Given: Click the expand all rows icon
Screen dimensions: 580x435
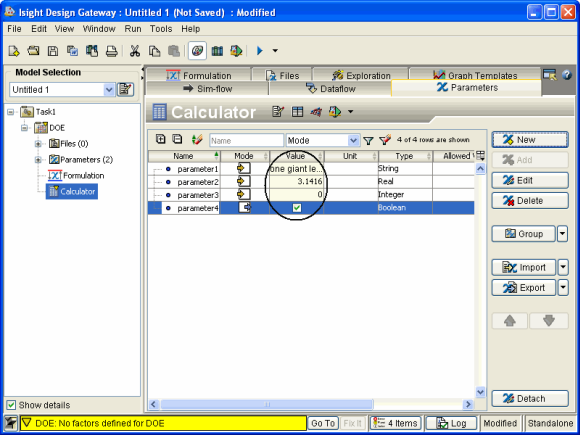Looking at the screenshot, I should [161, 139].
